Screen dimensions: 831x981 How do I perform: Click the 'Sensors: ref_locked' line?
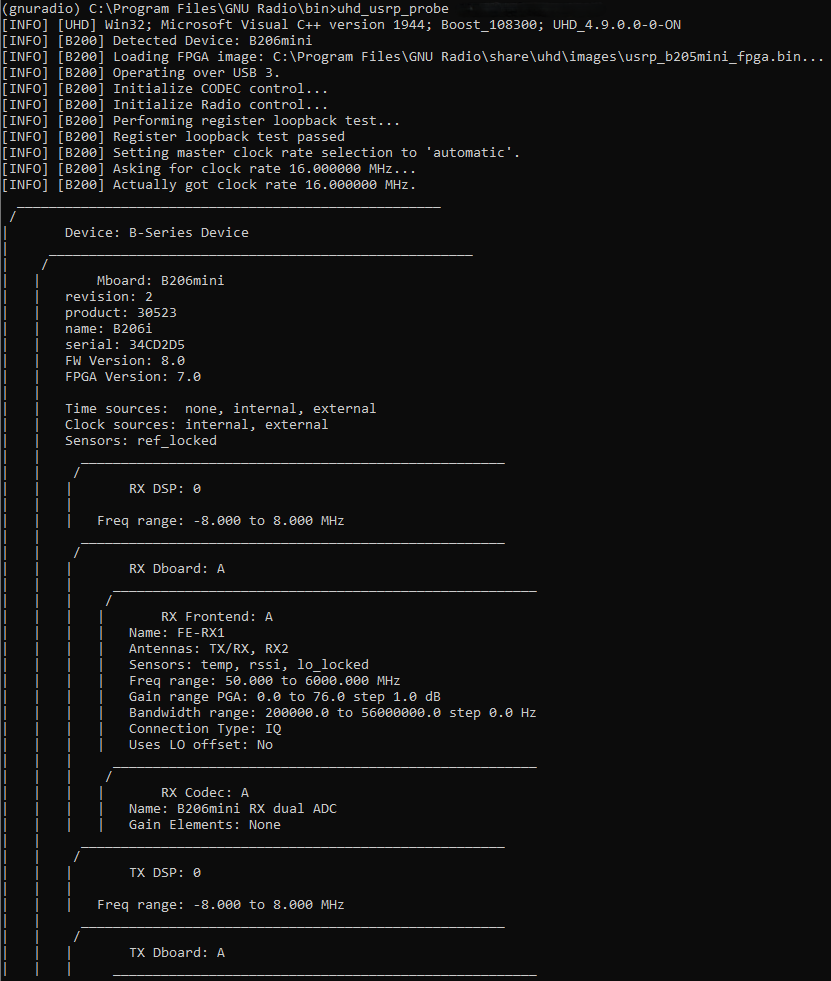141,440
